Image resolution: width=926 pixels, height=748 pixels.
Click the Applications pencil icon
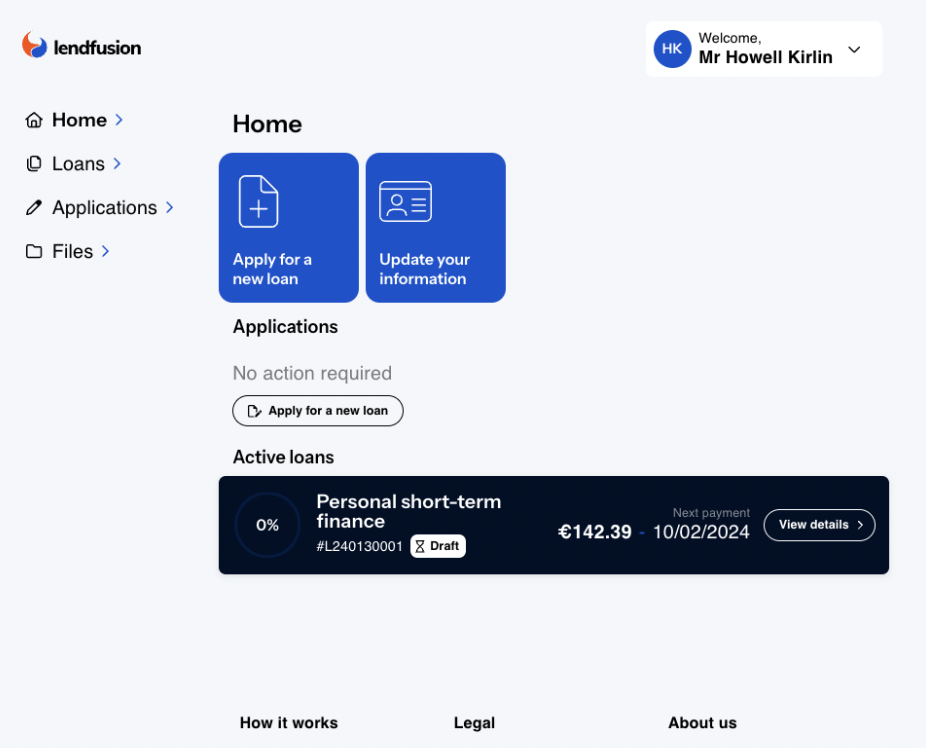(34, 208)
